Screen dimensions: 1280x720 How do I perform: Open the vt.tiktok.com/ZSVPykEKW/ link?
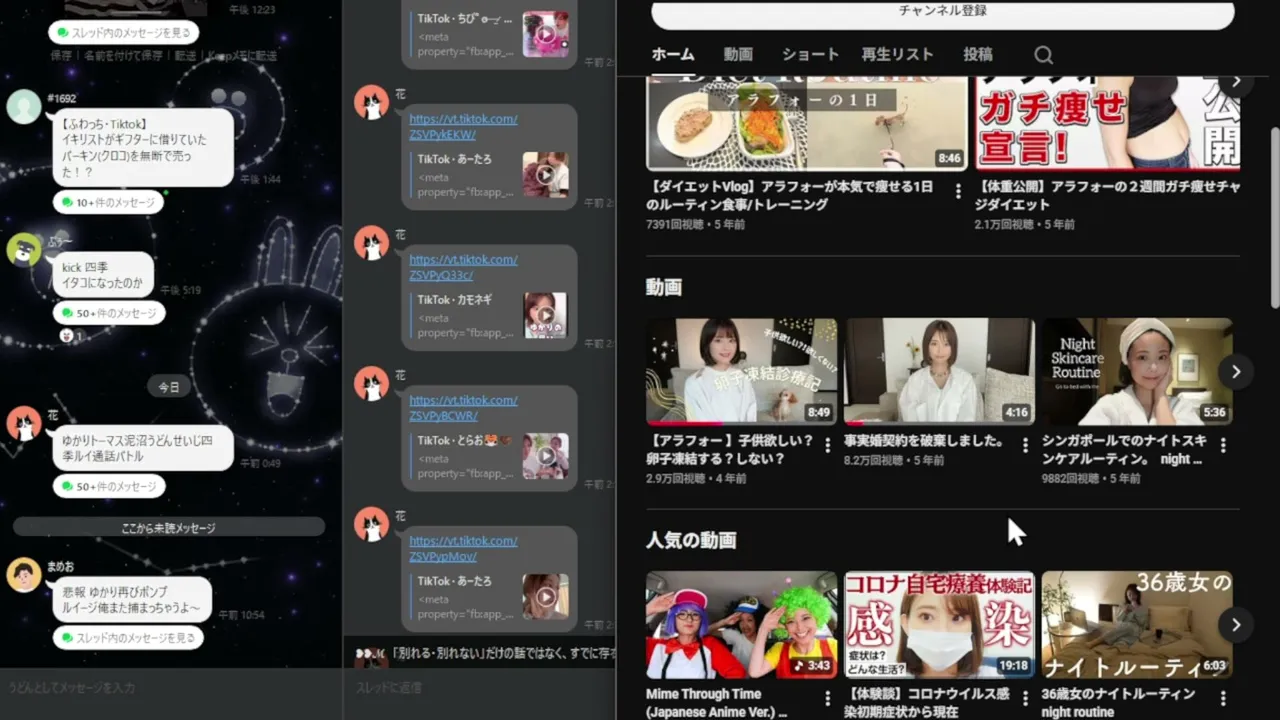(x=463, y=127)
